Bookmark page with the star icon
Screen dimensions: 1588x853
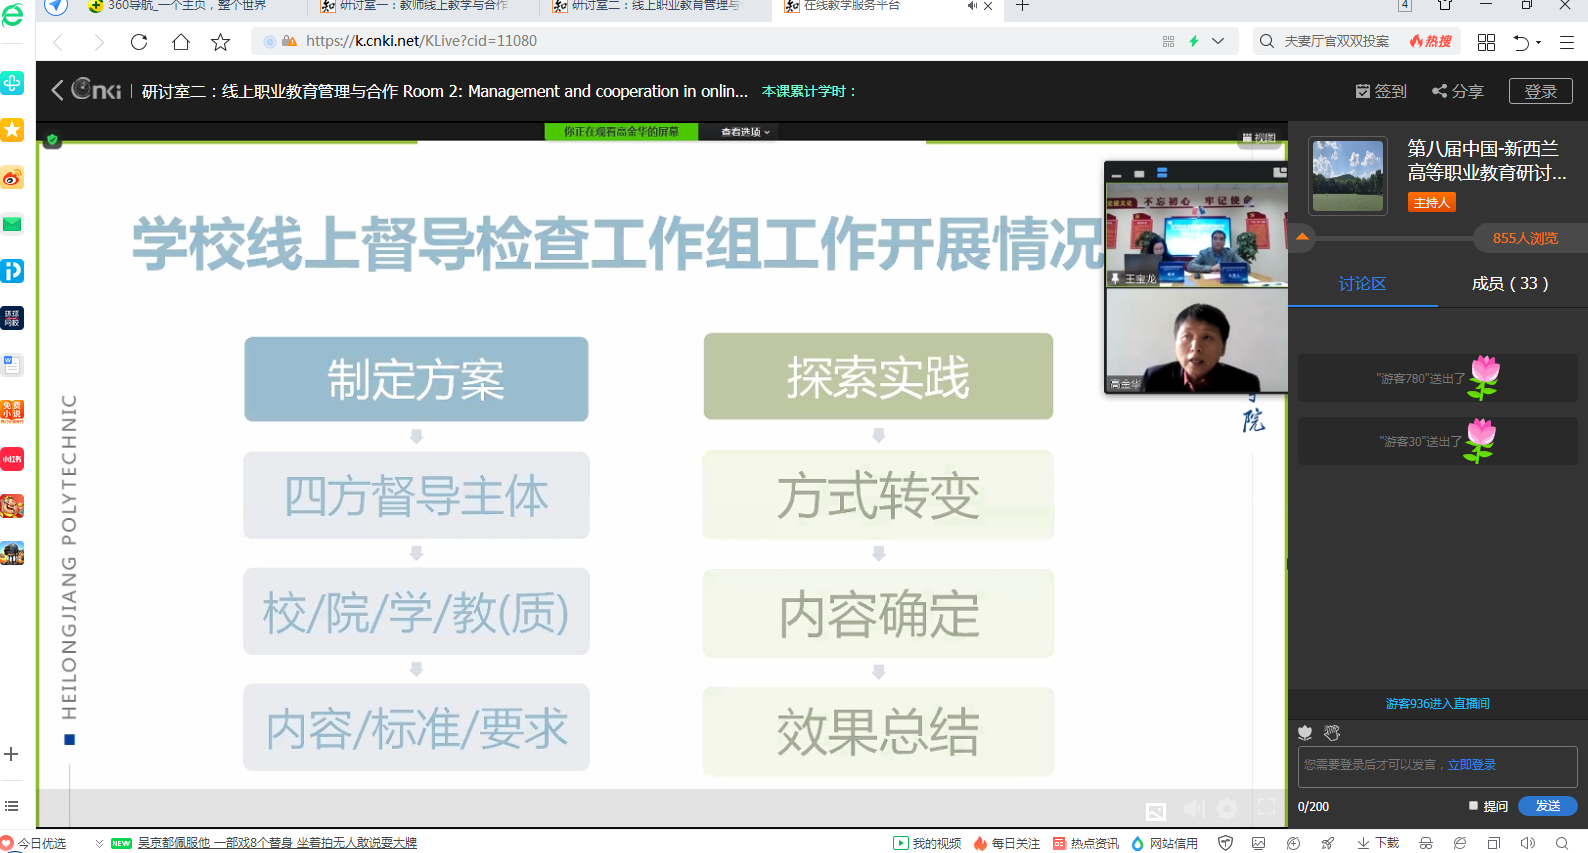point(220,41)
